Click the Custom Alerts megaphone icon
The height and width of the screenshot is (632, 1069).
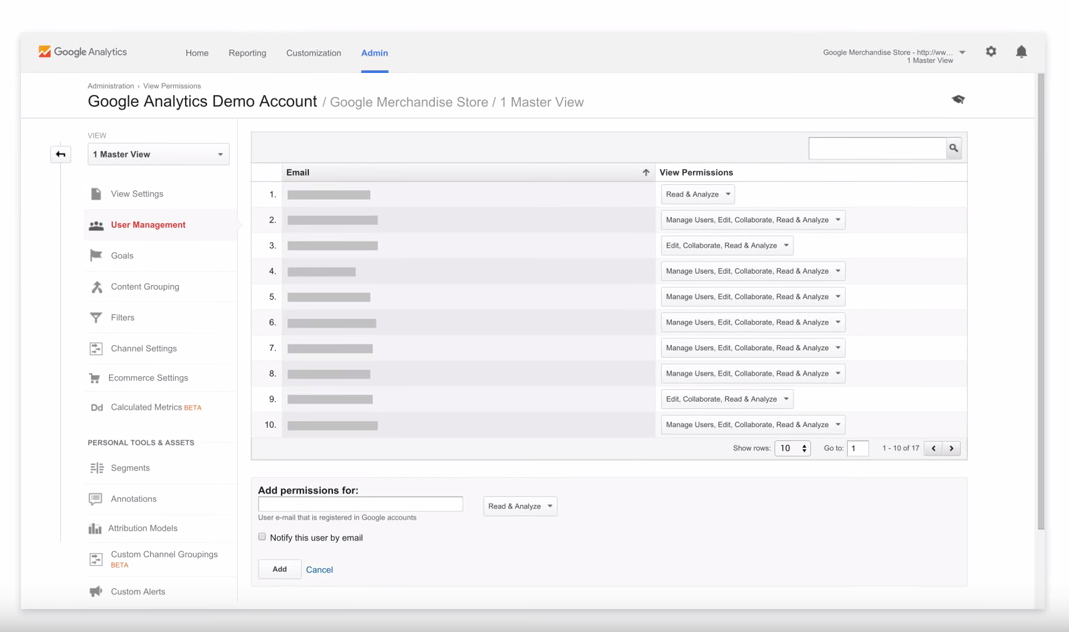click(x=96, y=591)
